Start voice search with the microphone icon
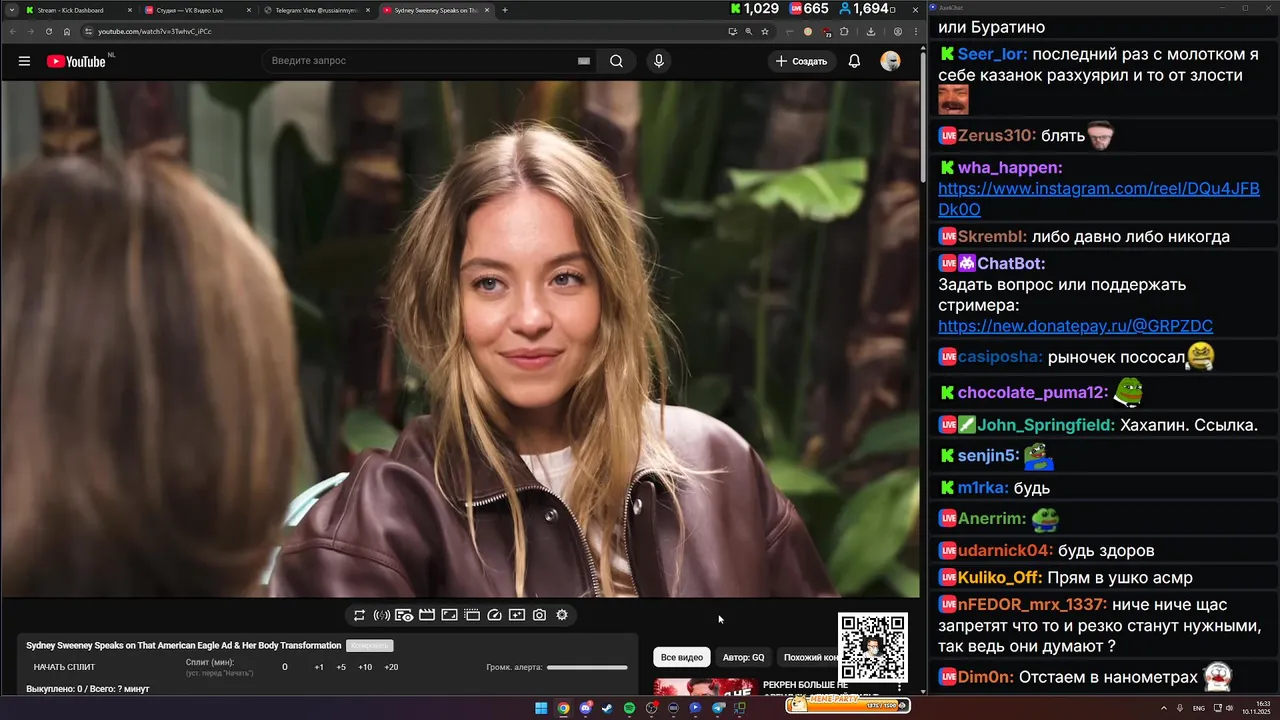This screenshot has height=720, width=1280. tap(658, 61)
